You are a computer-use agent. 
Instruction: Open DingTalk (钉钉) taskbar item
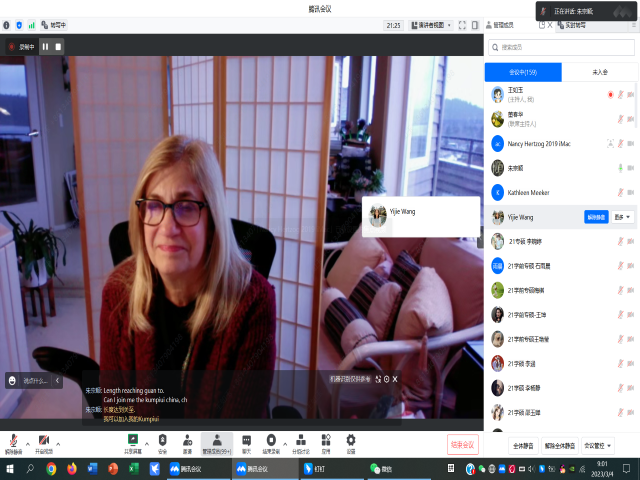331,469
